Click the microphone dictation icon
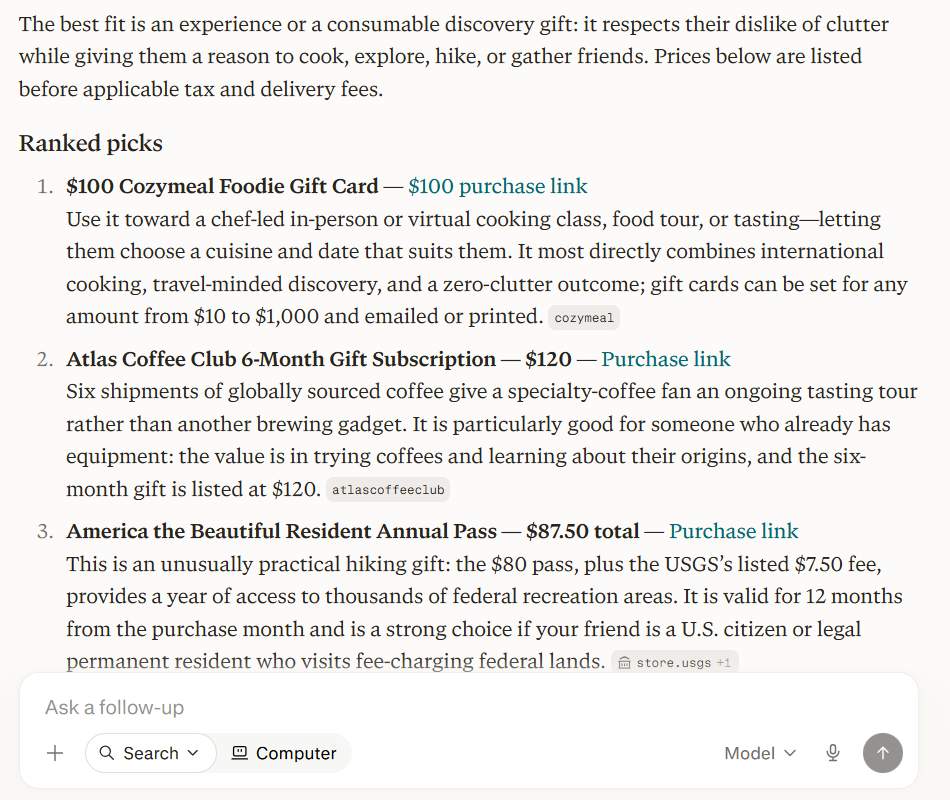This screenshot has width=950, height=800. [x=833, y=753]
